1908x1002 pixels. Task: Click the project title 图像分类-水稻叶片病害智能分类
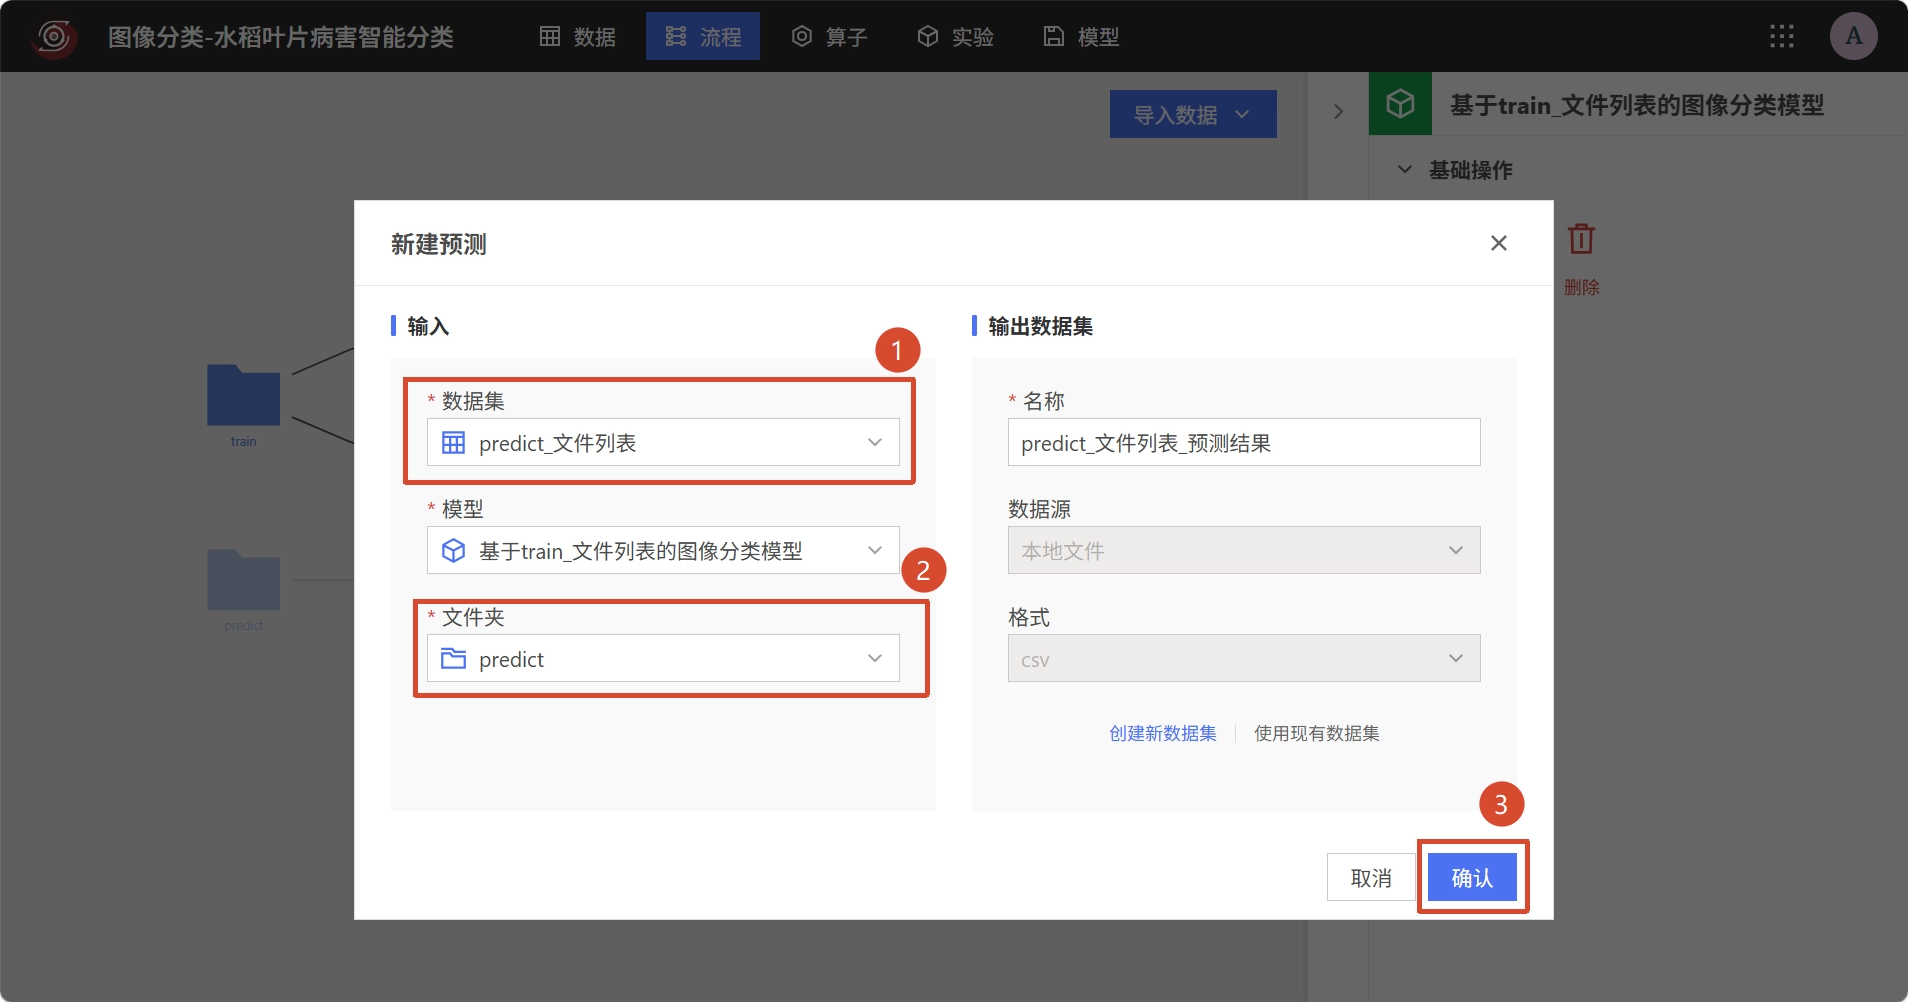point(281,37)
